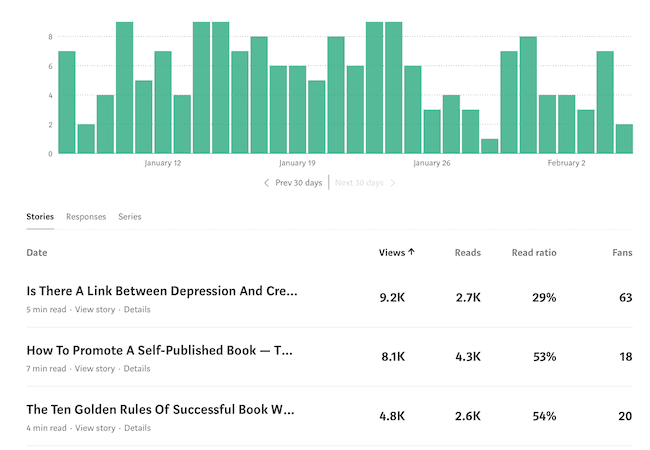Go to Prev 30 days
Screen dimensions: 650x450
click(x=299, y=183)
